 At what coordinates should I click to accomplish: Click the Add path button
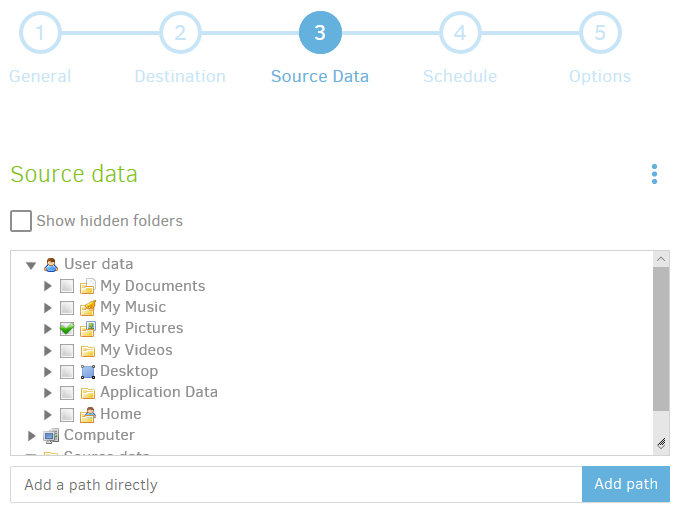(625, 484)
